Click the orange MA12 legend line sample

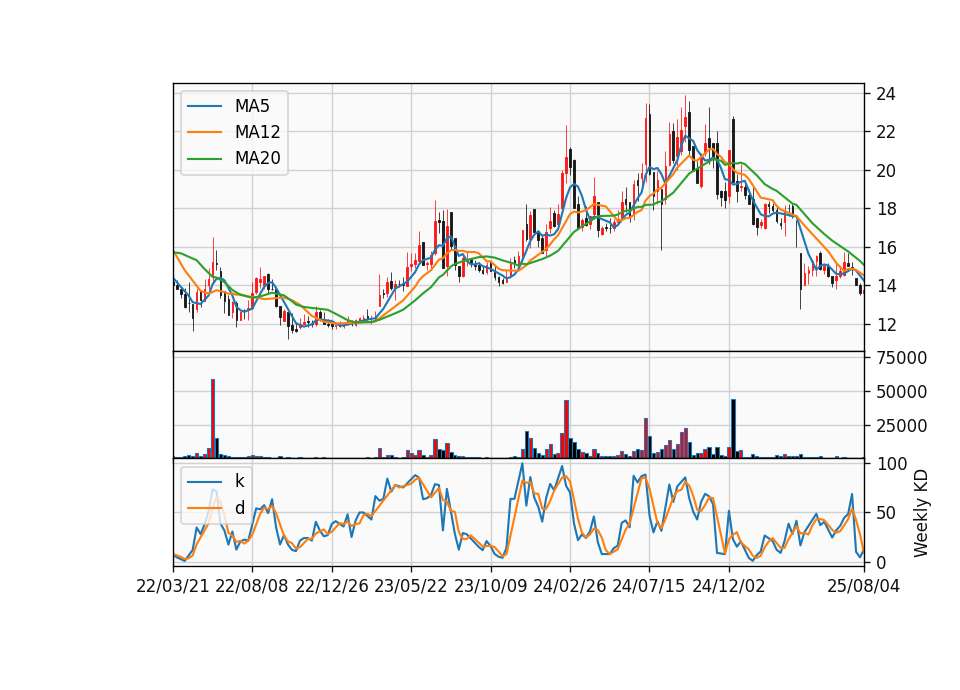(x=204, y=132)
